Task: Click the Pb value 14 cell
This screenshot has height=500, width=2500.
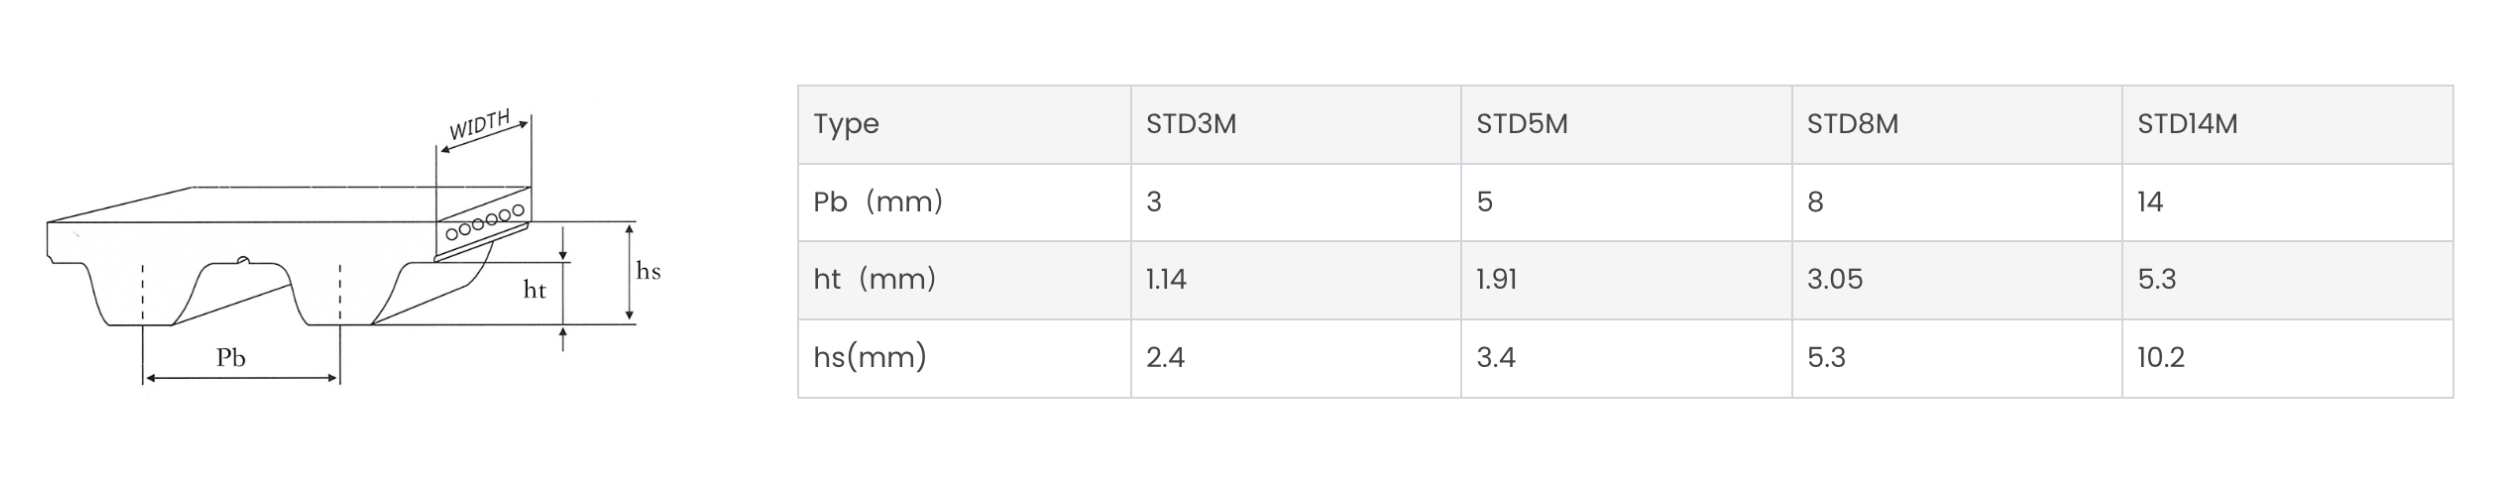Action: (2288, 202)
